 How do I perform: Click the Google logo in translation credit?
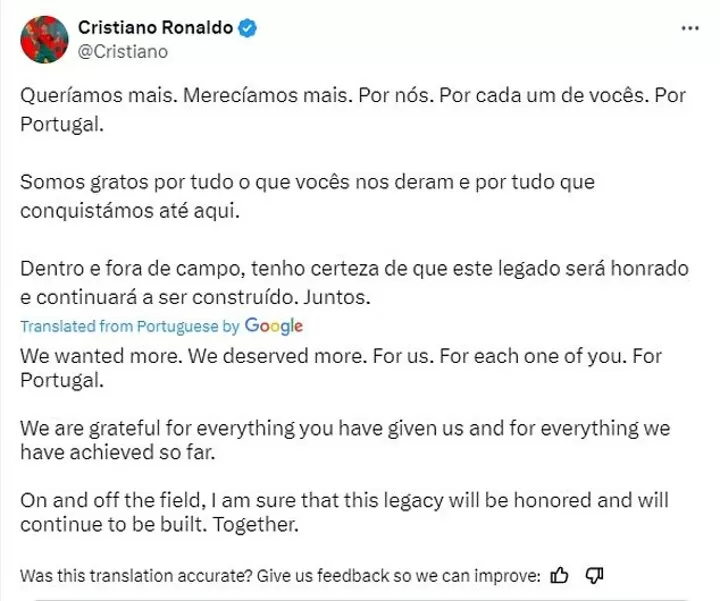tap(274, 326)
